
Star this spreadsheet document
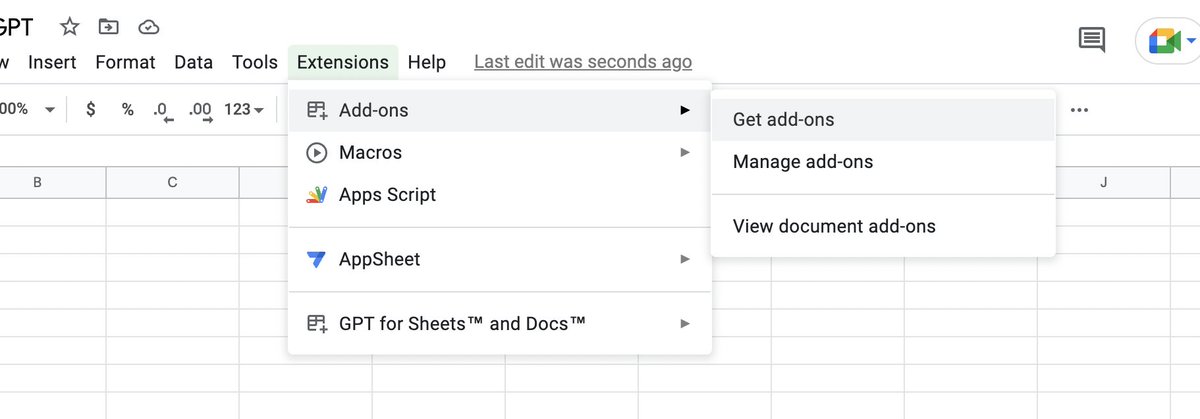click(70, 27)
